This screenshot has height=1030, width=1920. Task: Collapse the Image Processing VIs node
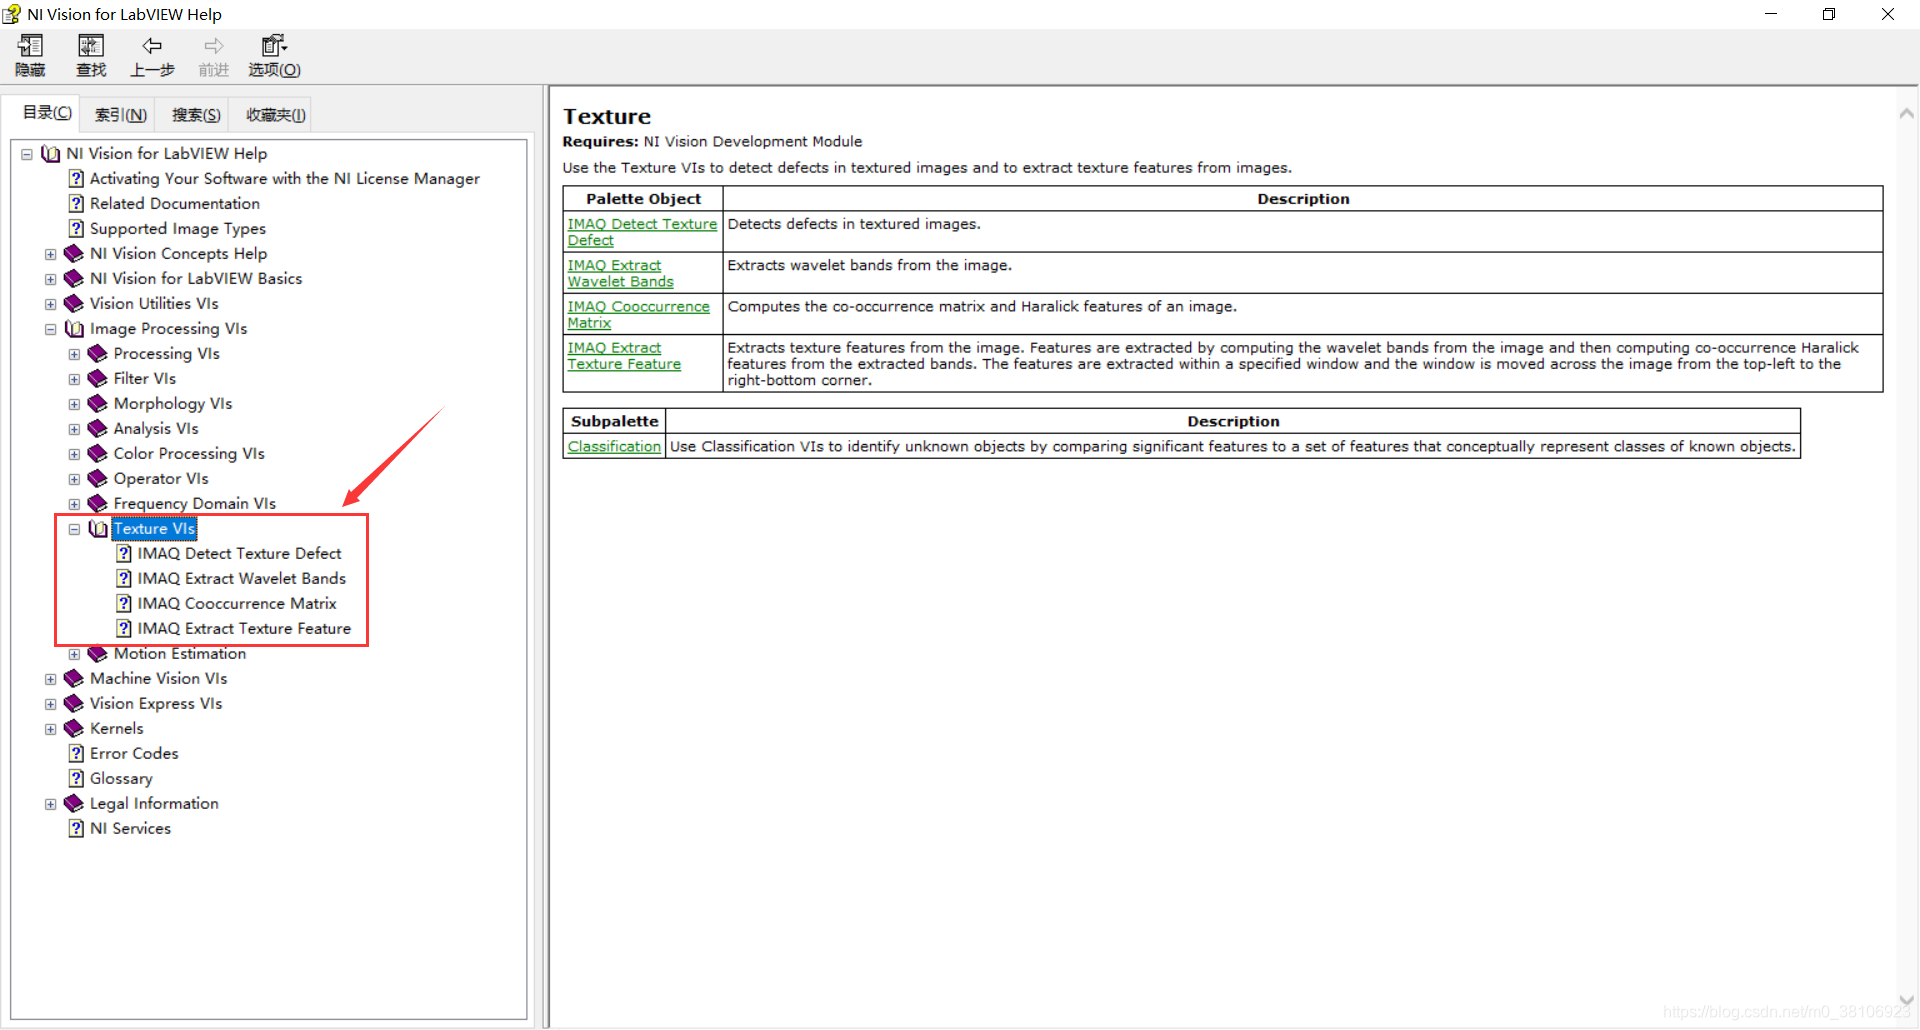click(x=51, y=329)
